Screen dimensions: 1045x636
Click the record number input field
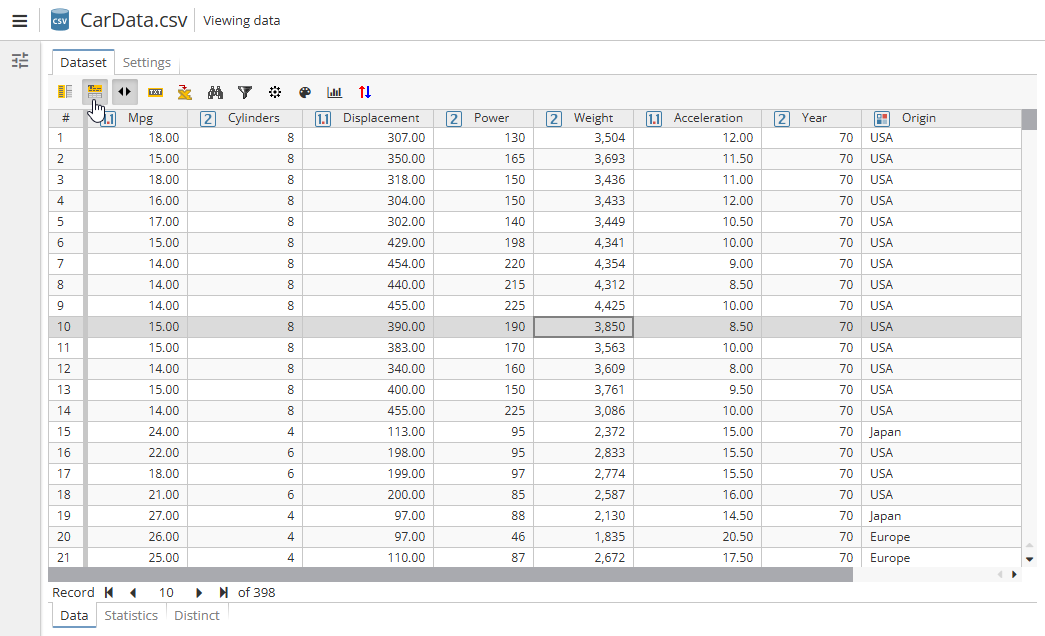click(x=166, y=592)
